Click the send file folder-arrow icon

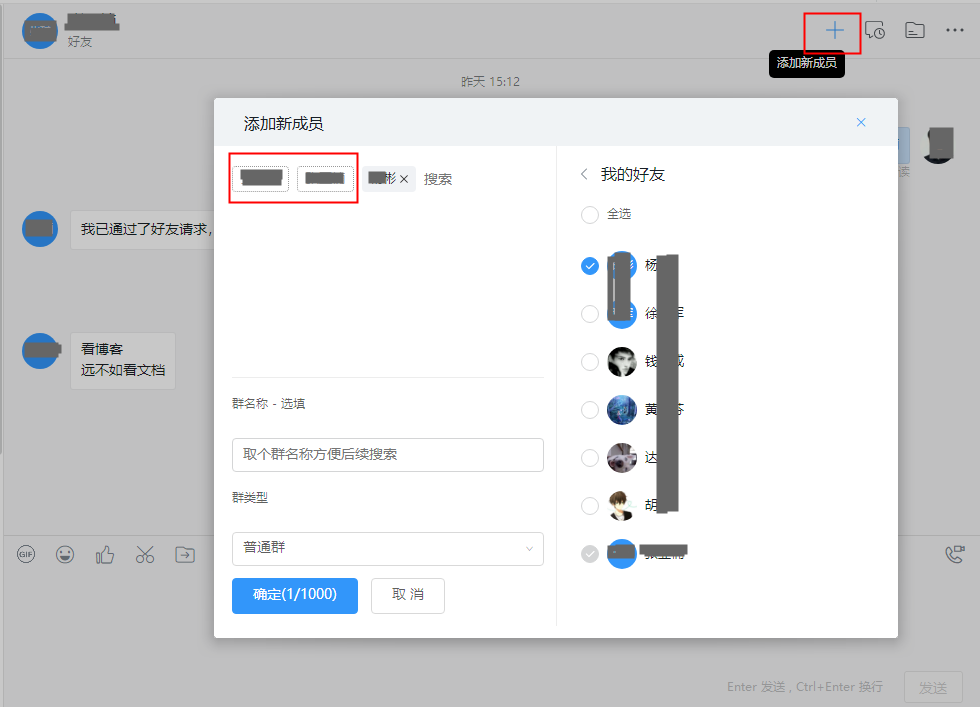tap(185, 554)
